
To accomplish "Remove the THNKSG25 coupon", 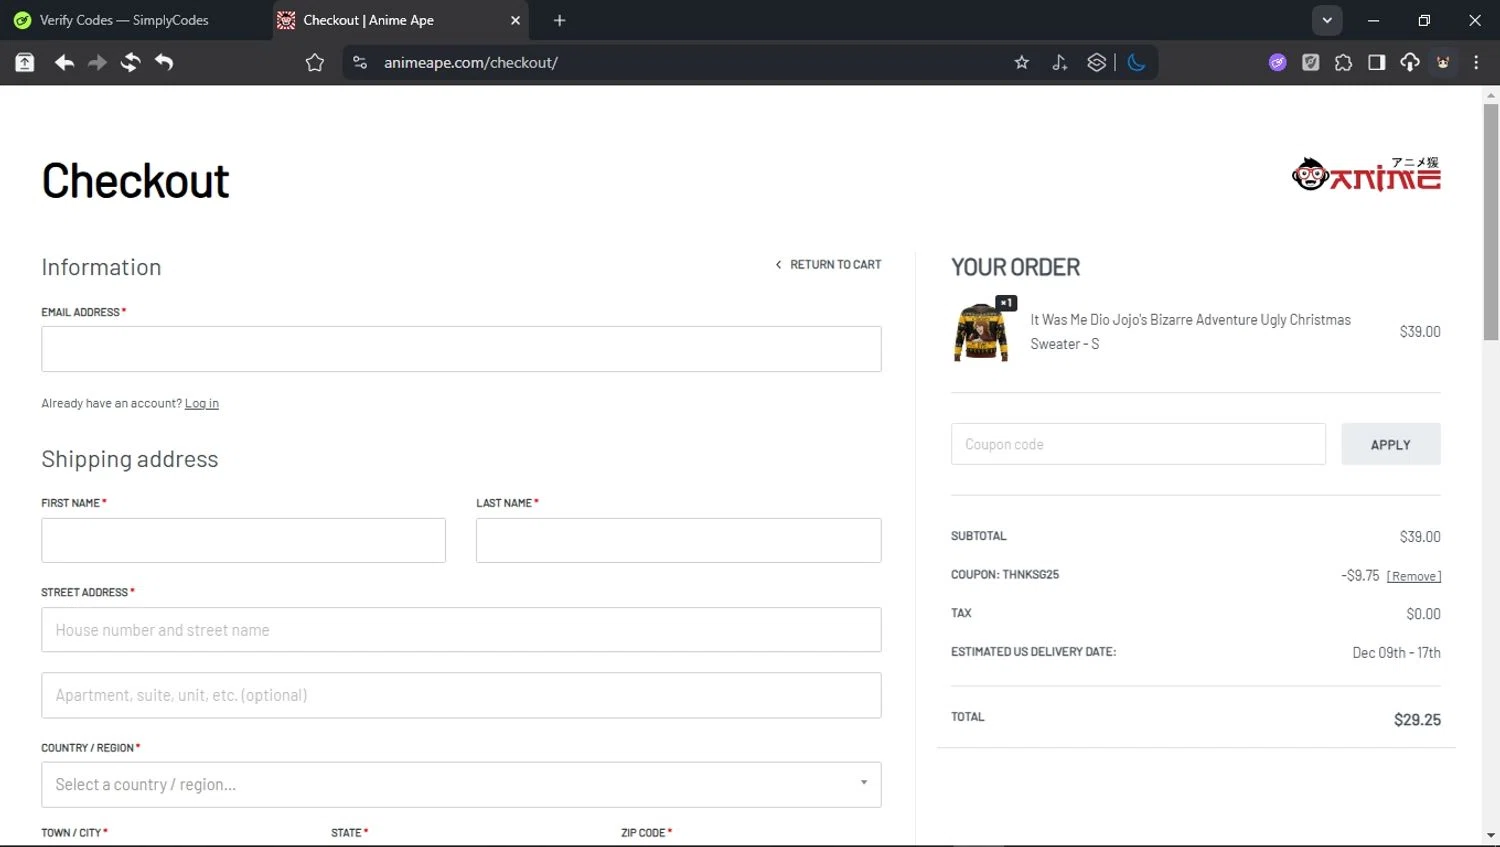I will (x=1413, y=576).
